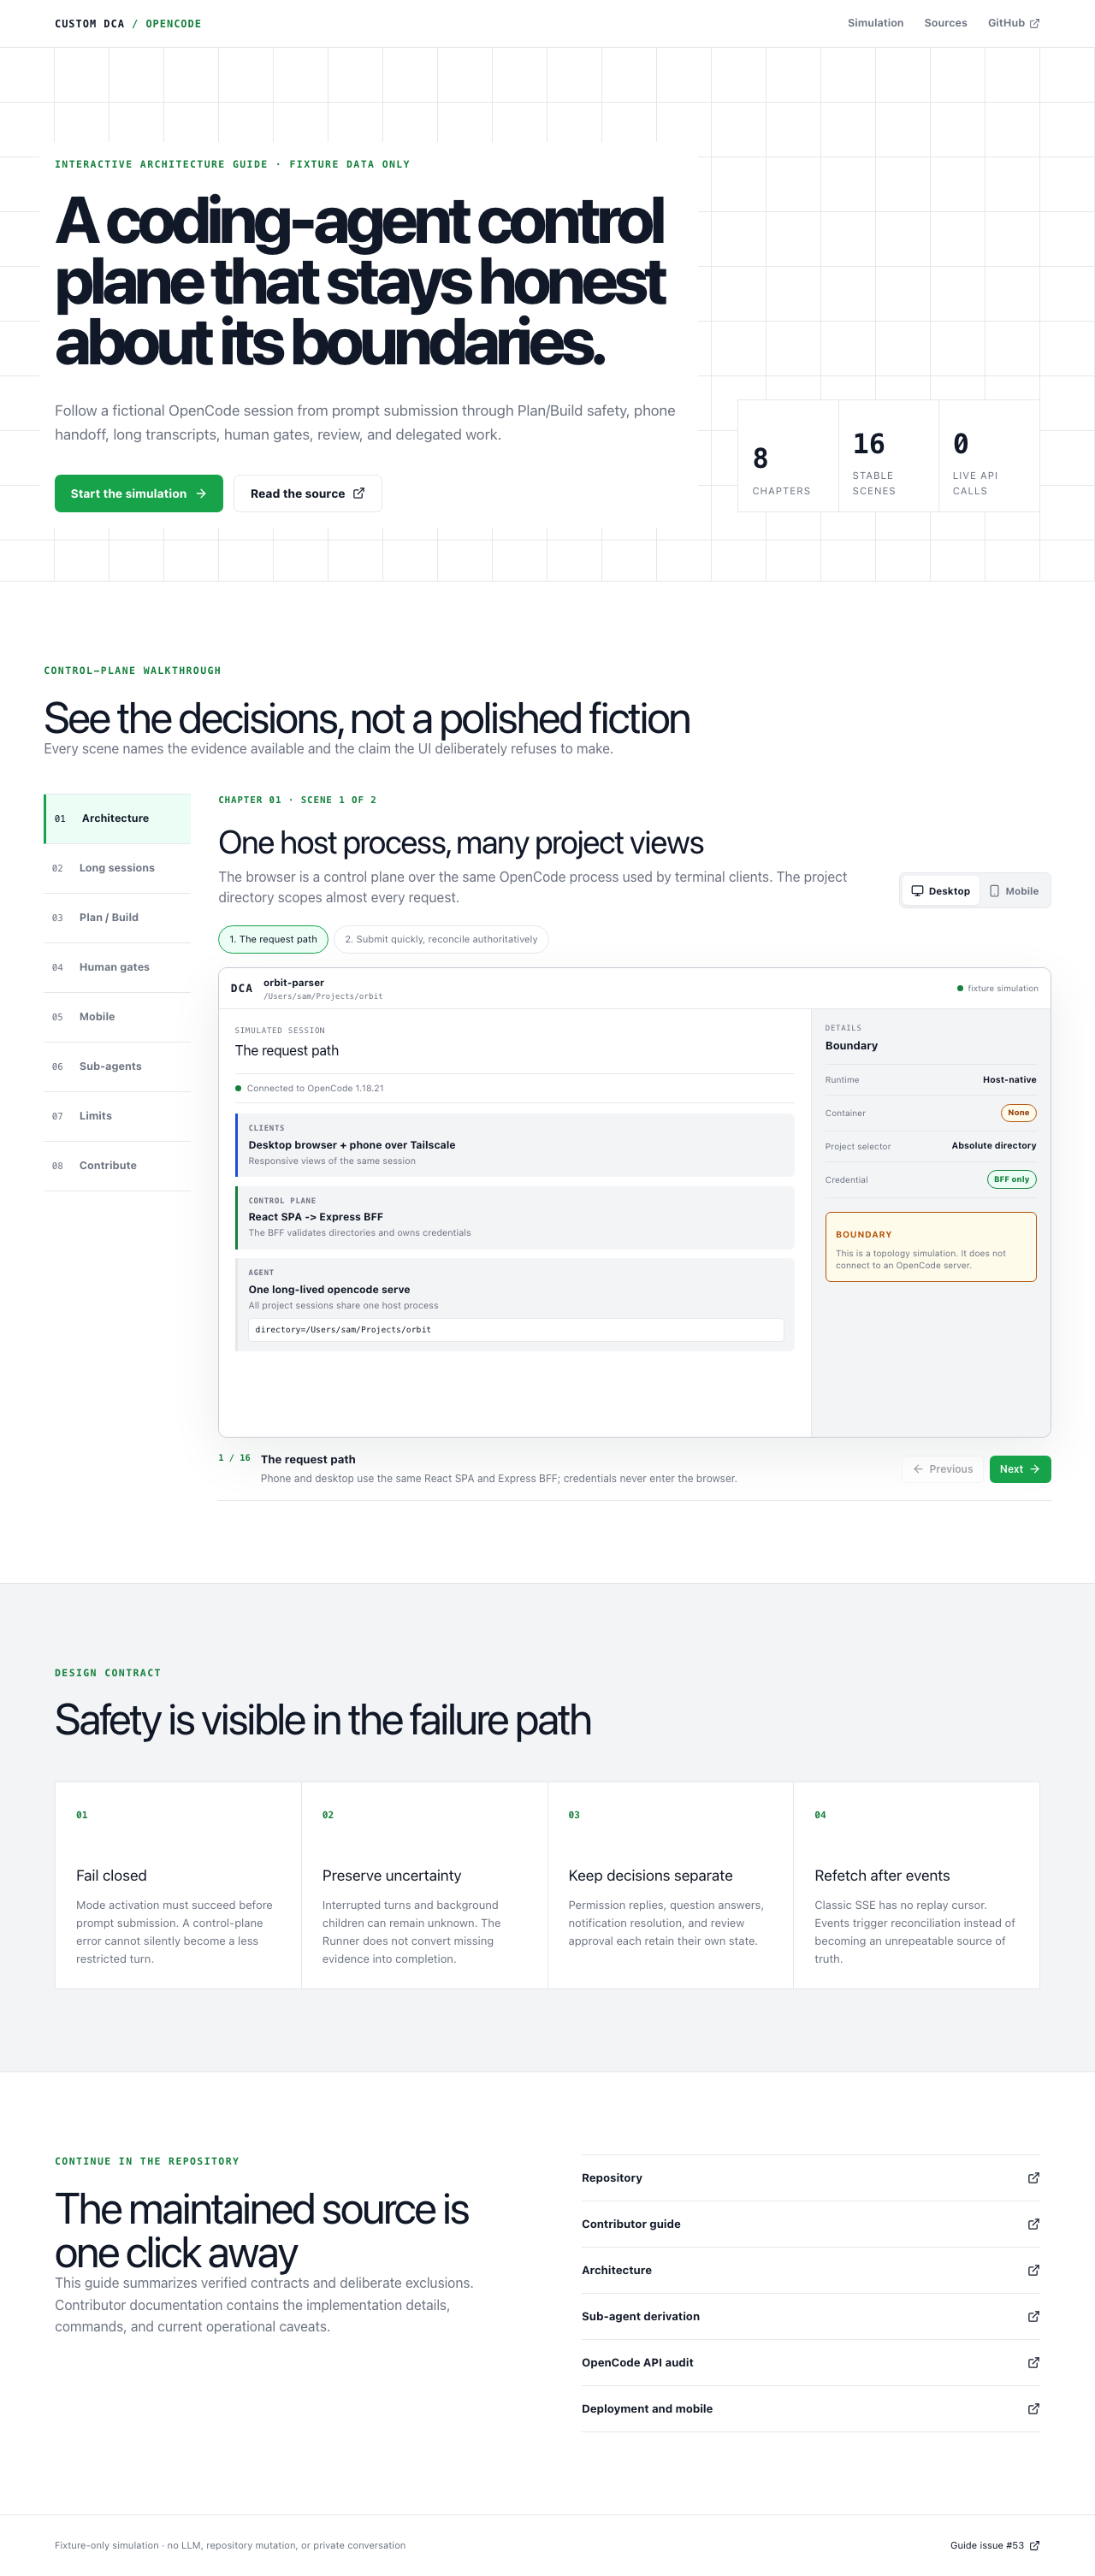Click the 'directory=/Users/sam/Projects/orbit' code field
This screenshot has height=2576, width=1095.
(516, 1330)
